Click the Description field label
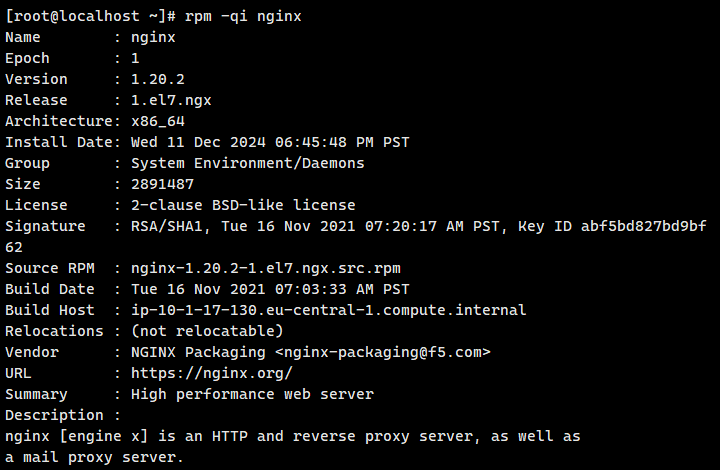 (x=54, y=415)
